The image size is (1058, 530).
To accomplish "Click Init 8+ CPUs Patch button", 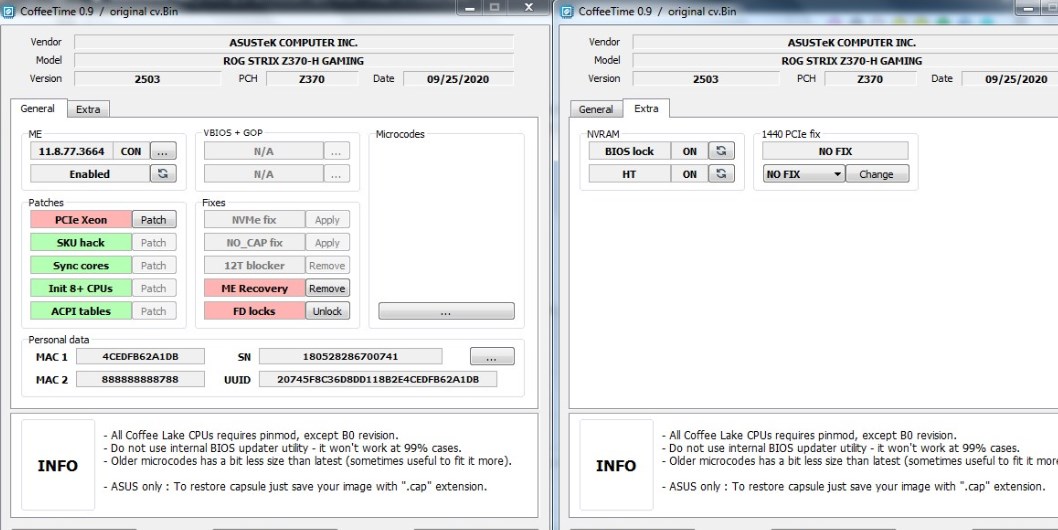I will pos(154,288).
